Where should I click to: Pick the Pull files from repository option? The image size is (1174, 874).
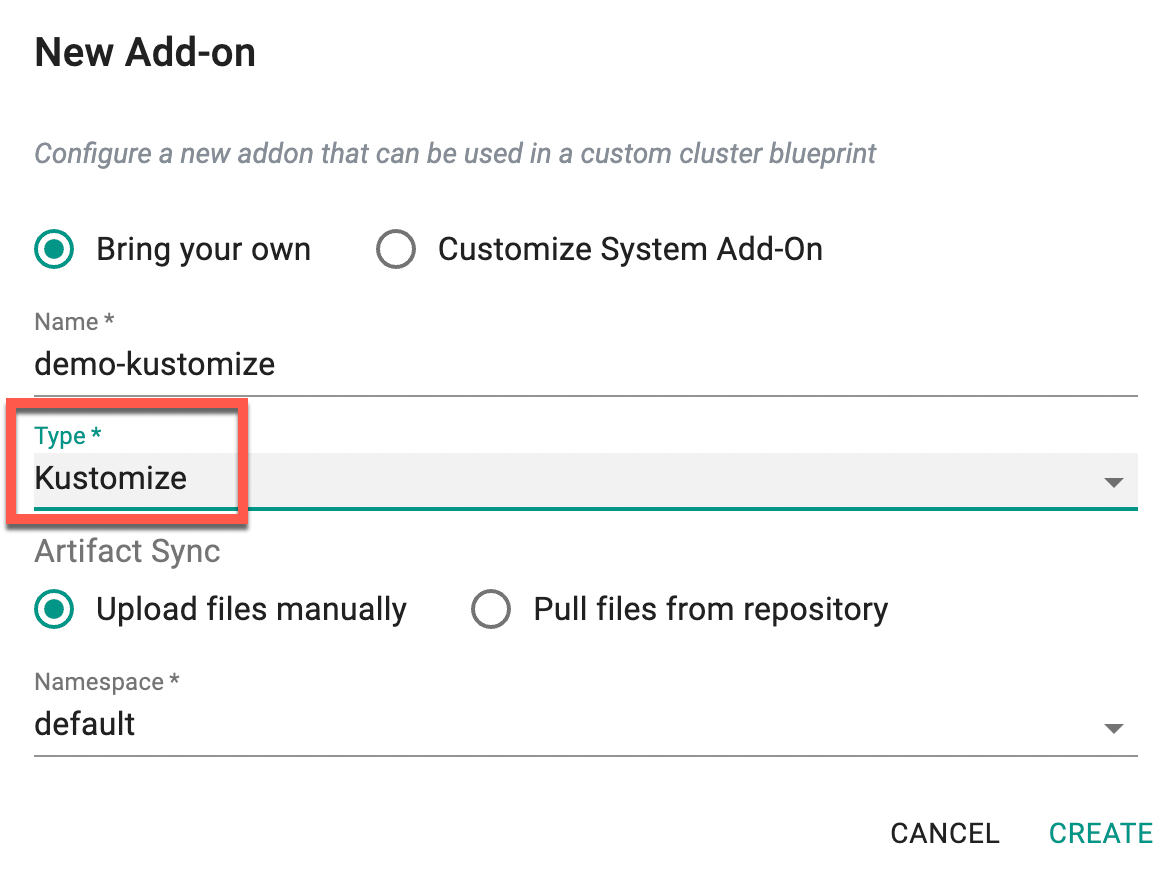click(491, 609)
